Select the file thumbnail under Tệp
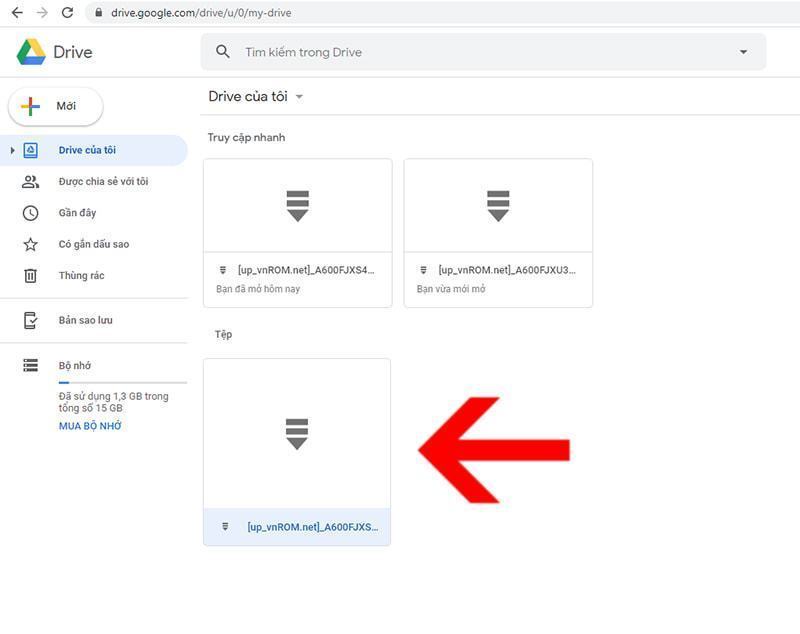The width and height of the screenshot is (800, 634). [x=297, y=434]
